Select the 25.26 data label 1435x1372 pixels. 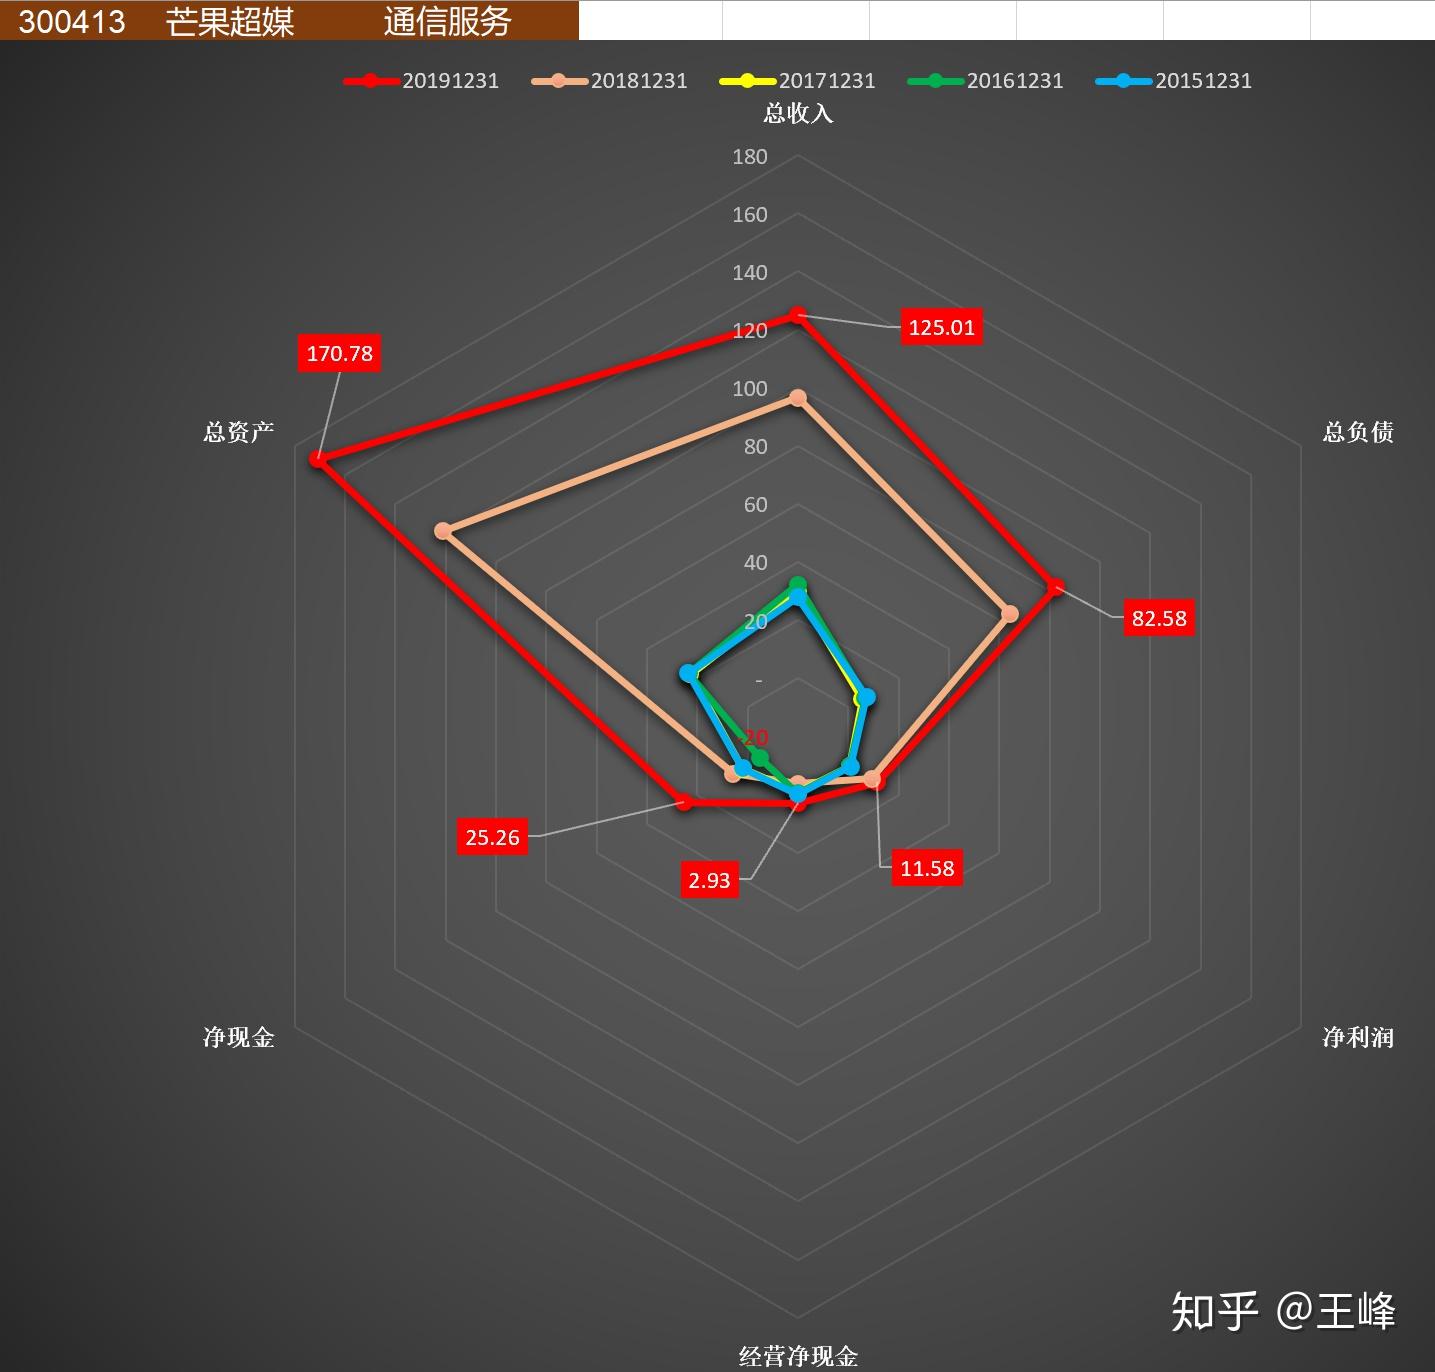(492, 837)
